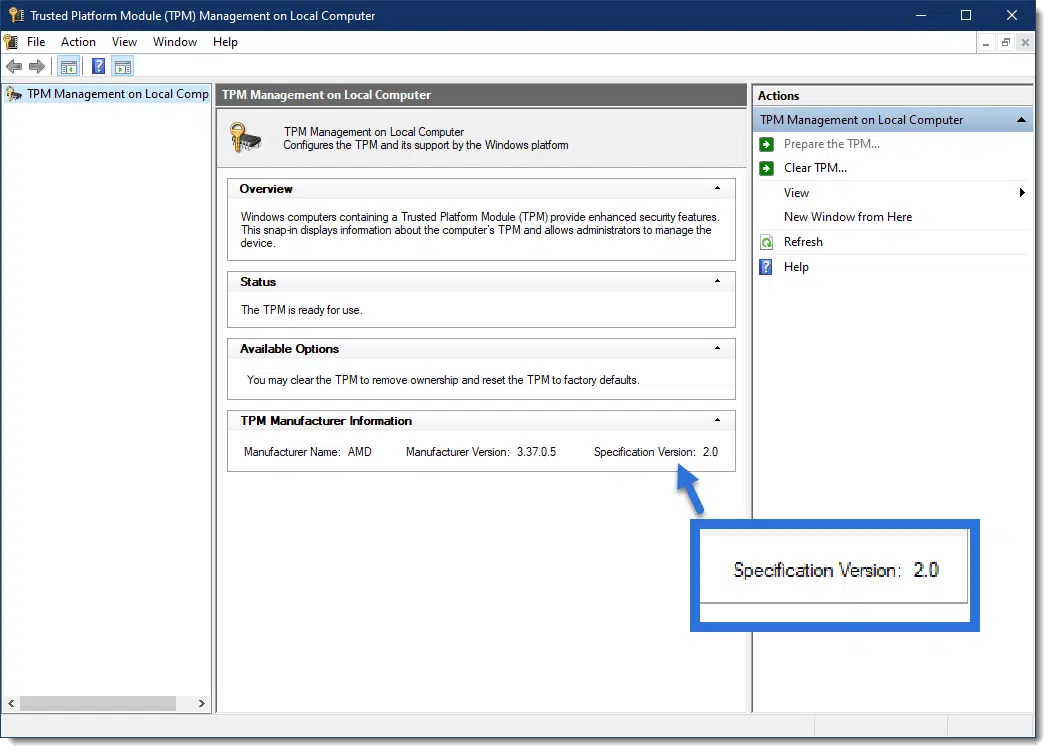This screenshot has width=1051, height=753.
Task: Click View action in Actions pane
Action: click(x=796, y=192)
